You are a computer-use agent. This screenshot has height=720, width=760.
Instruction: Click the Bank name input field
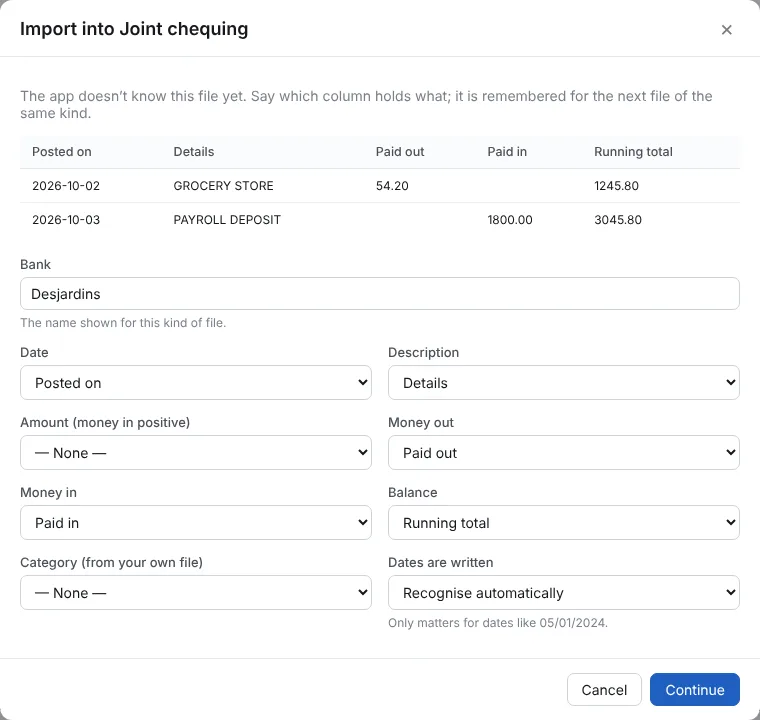click(380, 294)
